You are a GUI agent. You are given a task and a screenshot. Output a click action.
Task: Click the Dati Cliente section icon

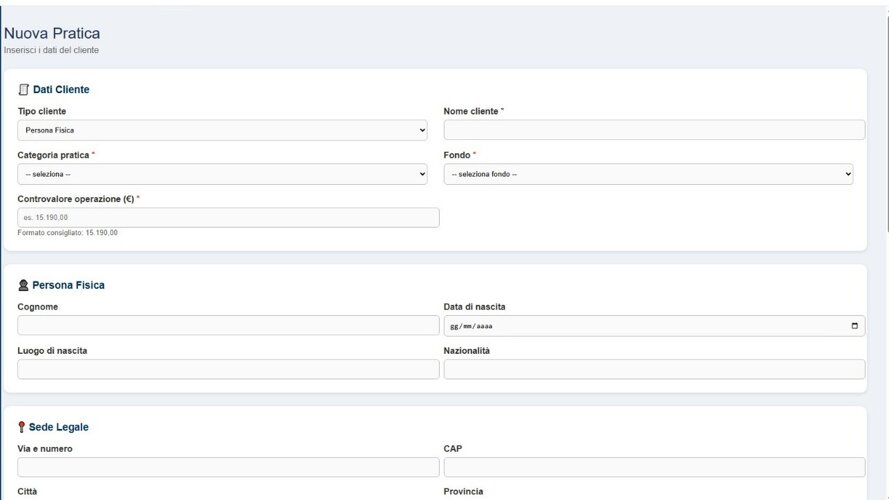pyautogui.click(x=23, y=90)
